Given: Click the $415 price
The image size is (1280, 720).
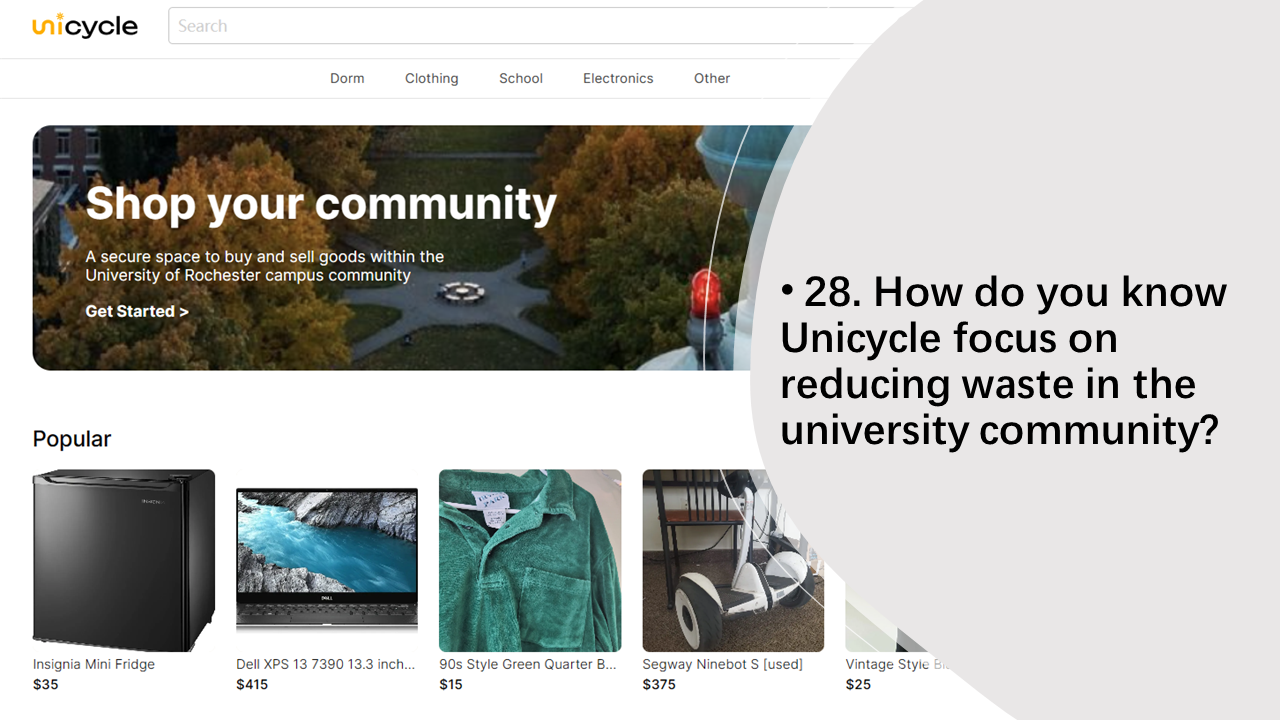Looking at the screenshot, I should point(252,685).
